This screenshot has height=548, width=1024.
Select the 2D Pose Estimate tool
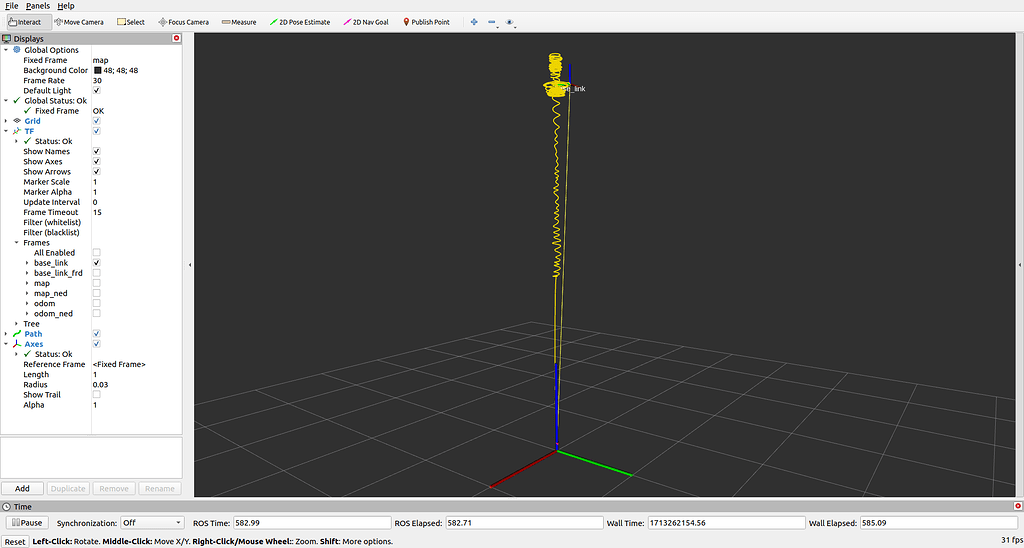[300, 22]
